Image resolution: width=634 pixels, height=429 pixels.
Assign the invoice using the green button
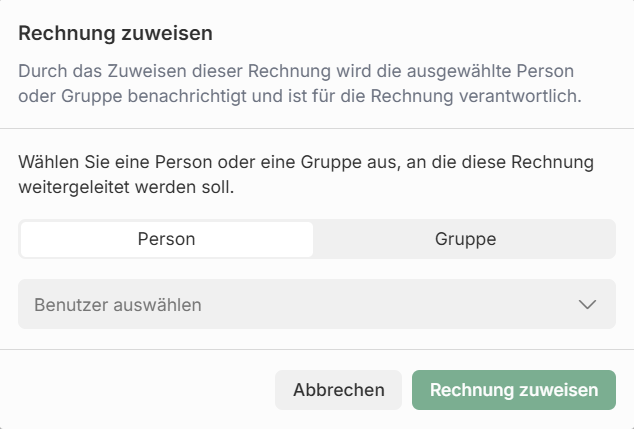coord(514,390)
